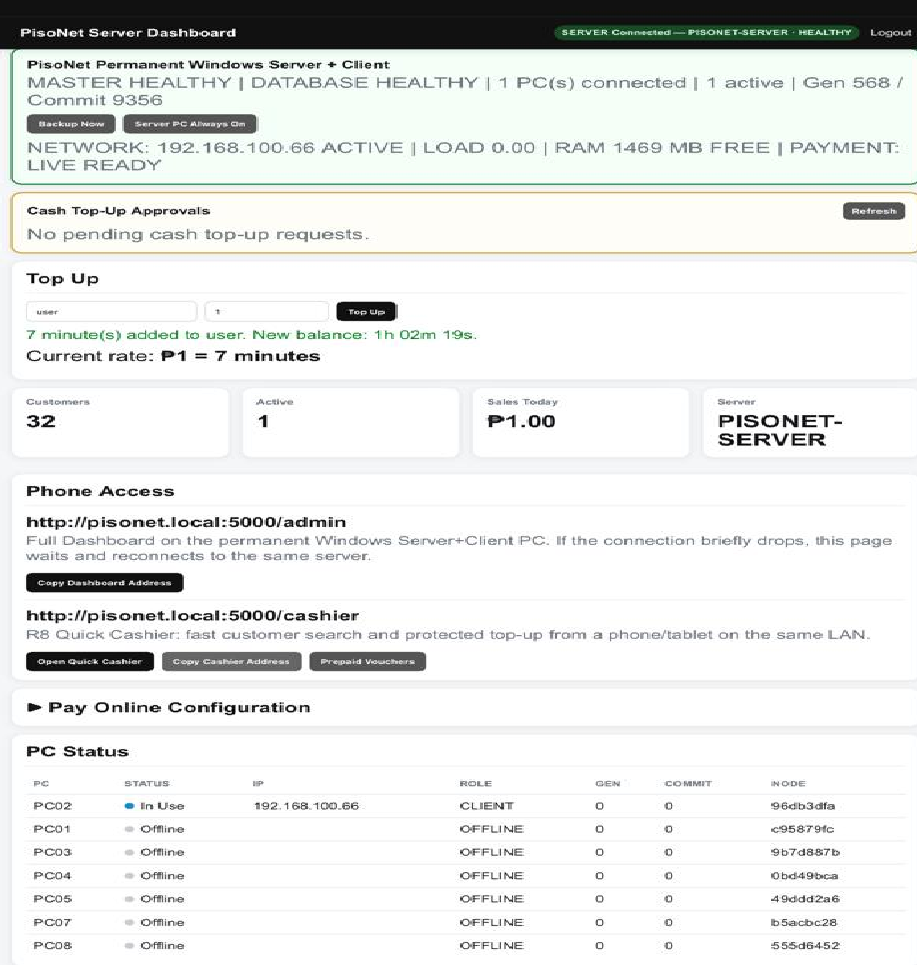Click node ID 49ddd2a6
The image size is (917, 965).
(805, 899)
